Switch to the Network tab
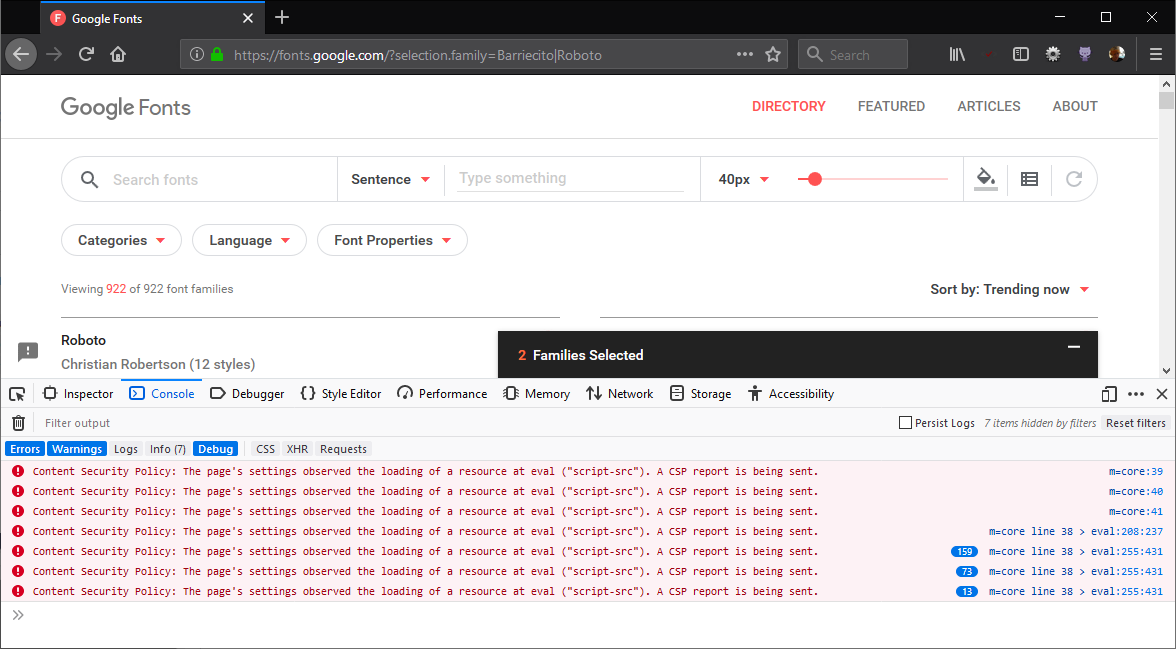The height and width of the screenshot is (649, 1176). click(619, 393)
